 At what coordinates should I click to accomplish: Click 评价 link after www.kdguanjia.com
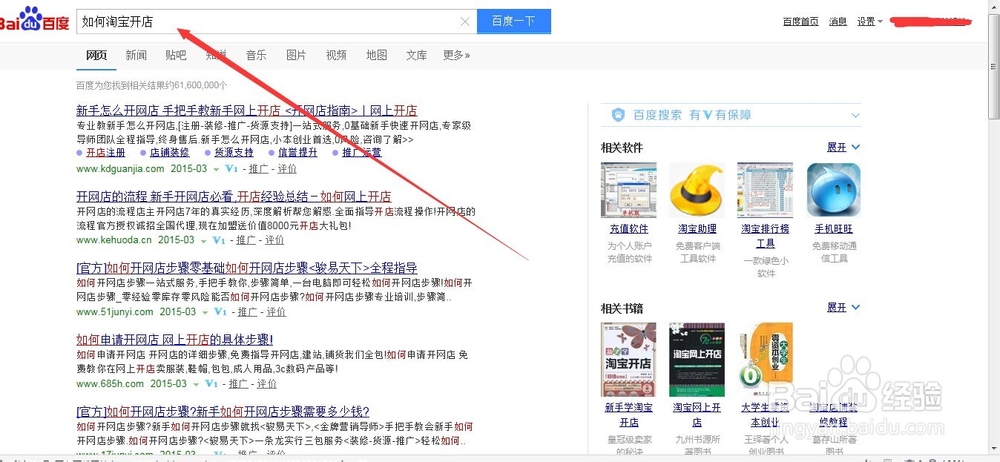pyautogui.click(x=287, y=169)
